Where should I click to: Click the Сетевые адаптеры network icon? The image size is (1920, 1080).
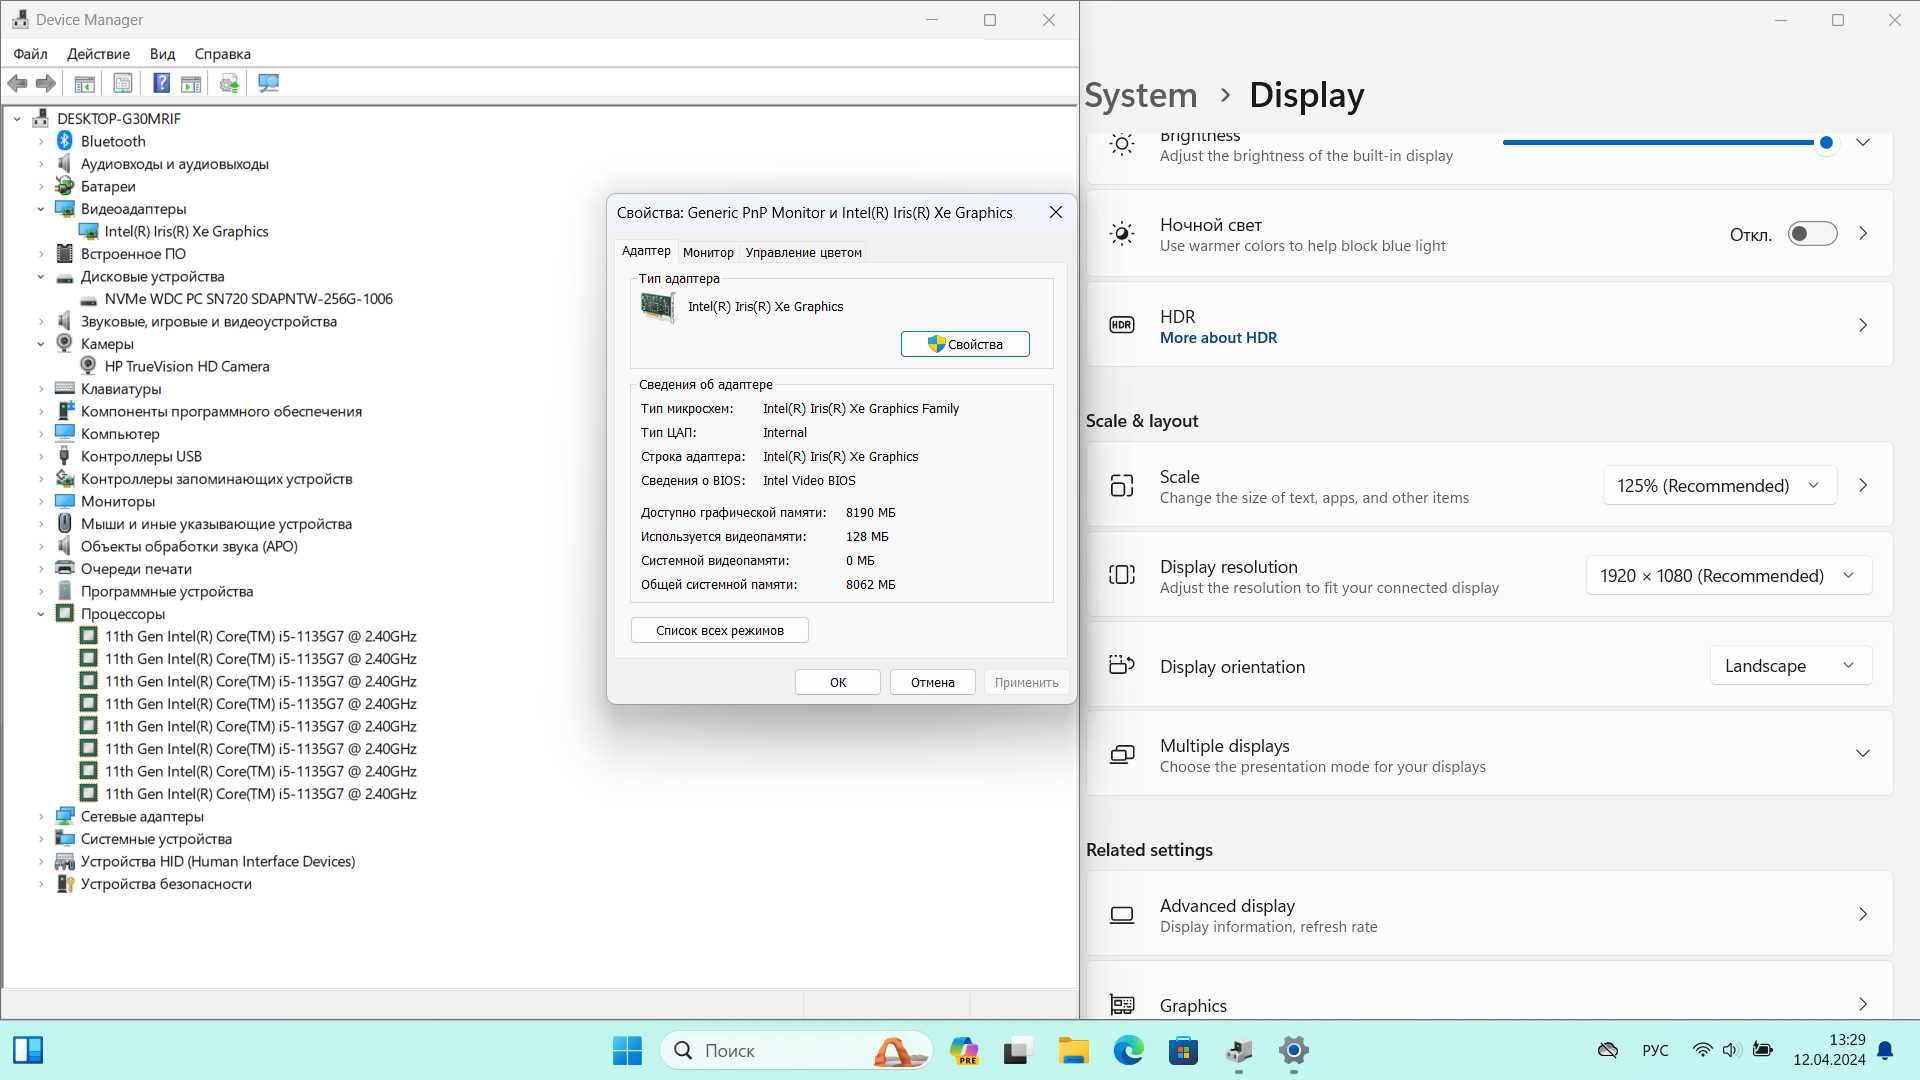(65, 816)
